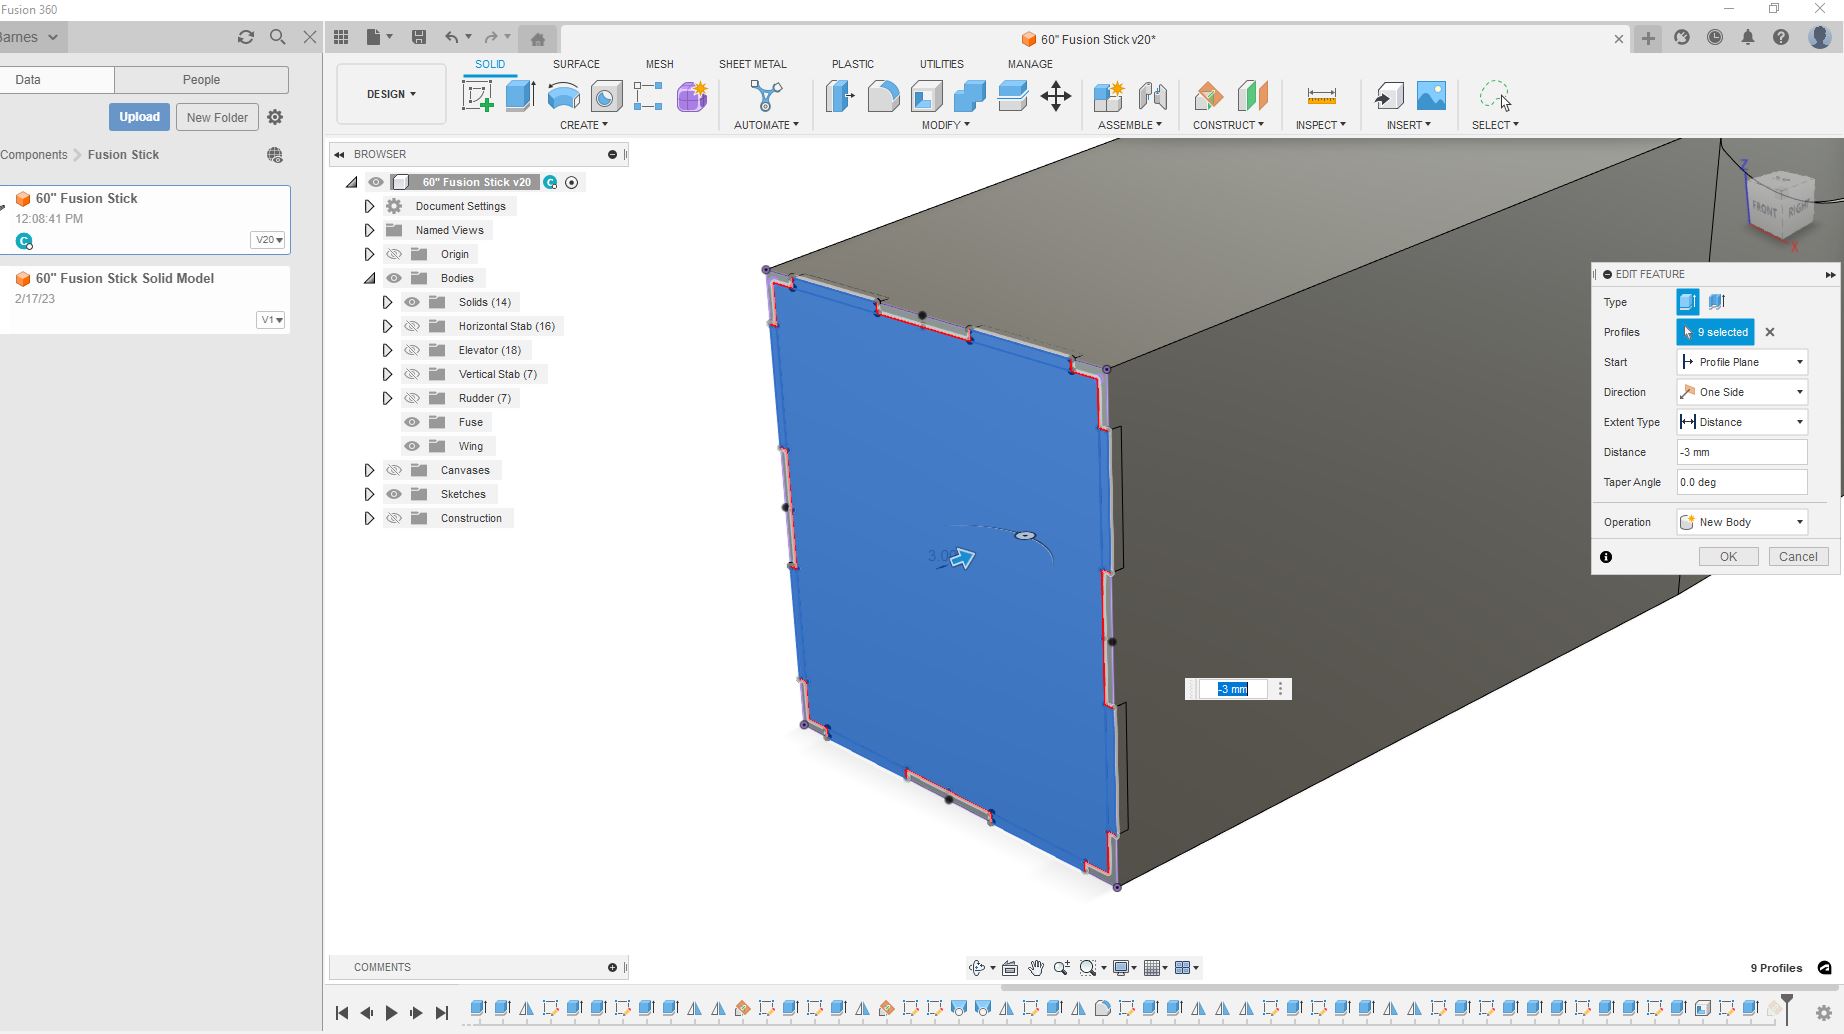Viewport: 1844px width, 1034px height.
Task: Toggle visibility of the Sketches folder
Action: [x=394, y=494]
